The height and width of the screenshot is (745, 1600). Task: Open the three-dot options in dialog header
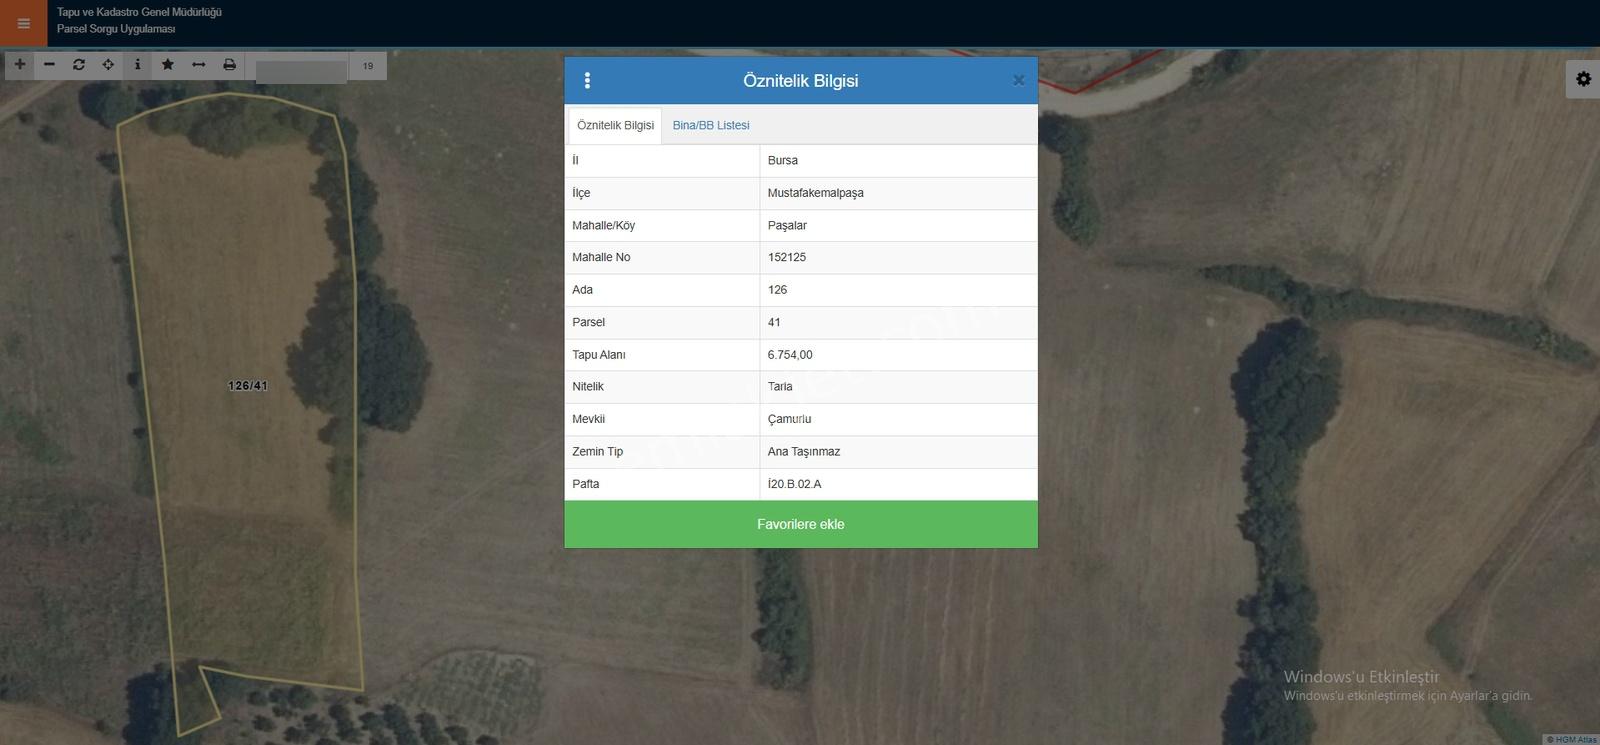click(587, 80)
